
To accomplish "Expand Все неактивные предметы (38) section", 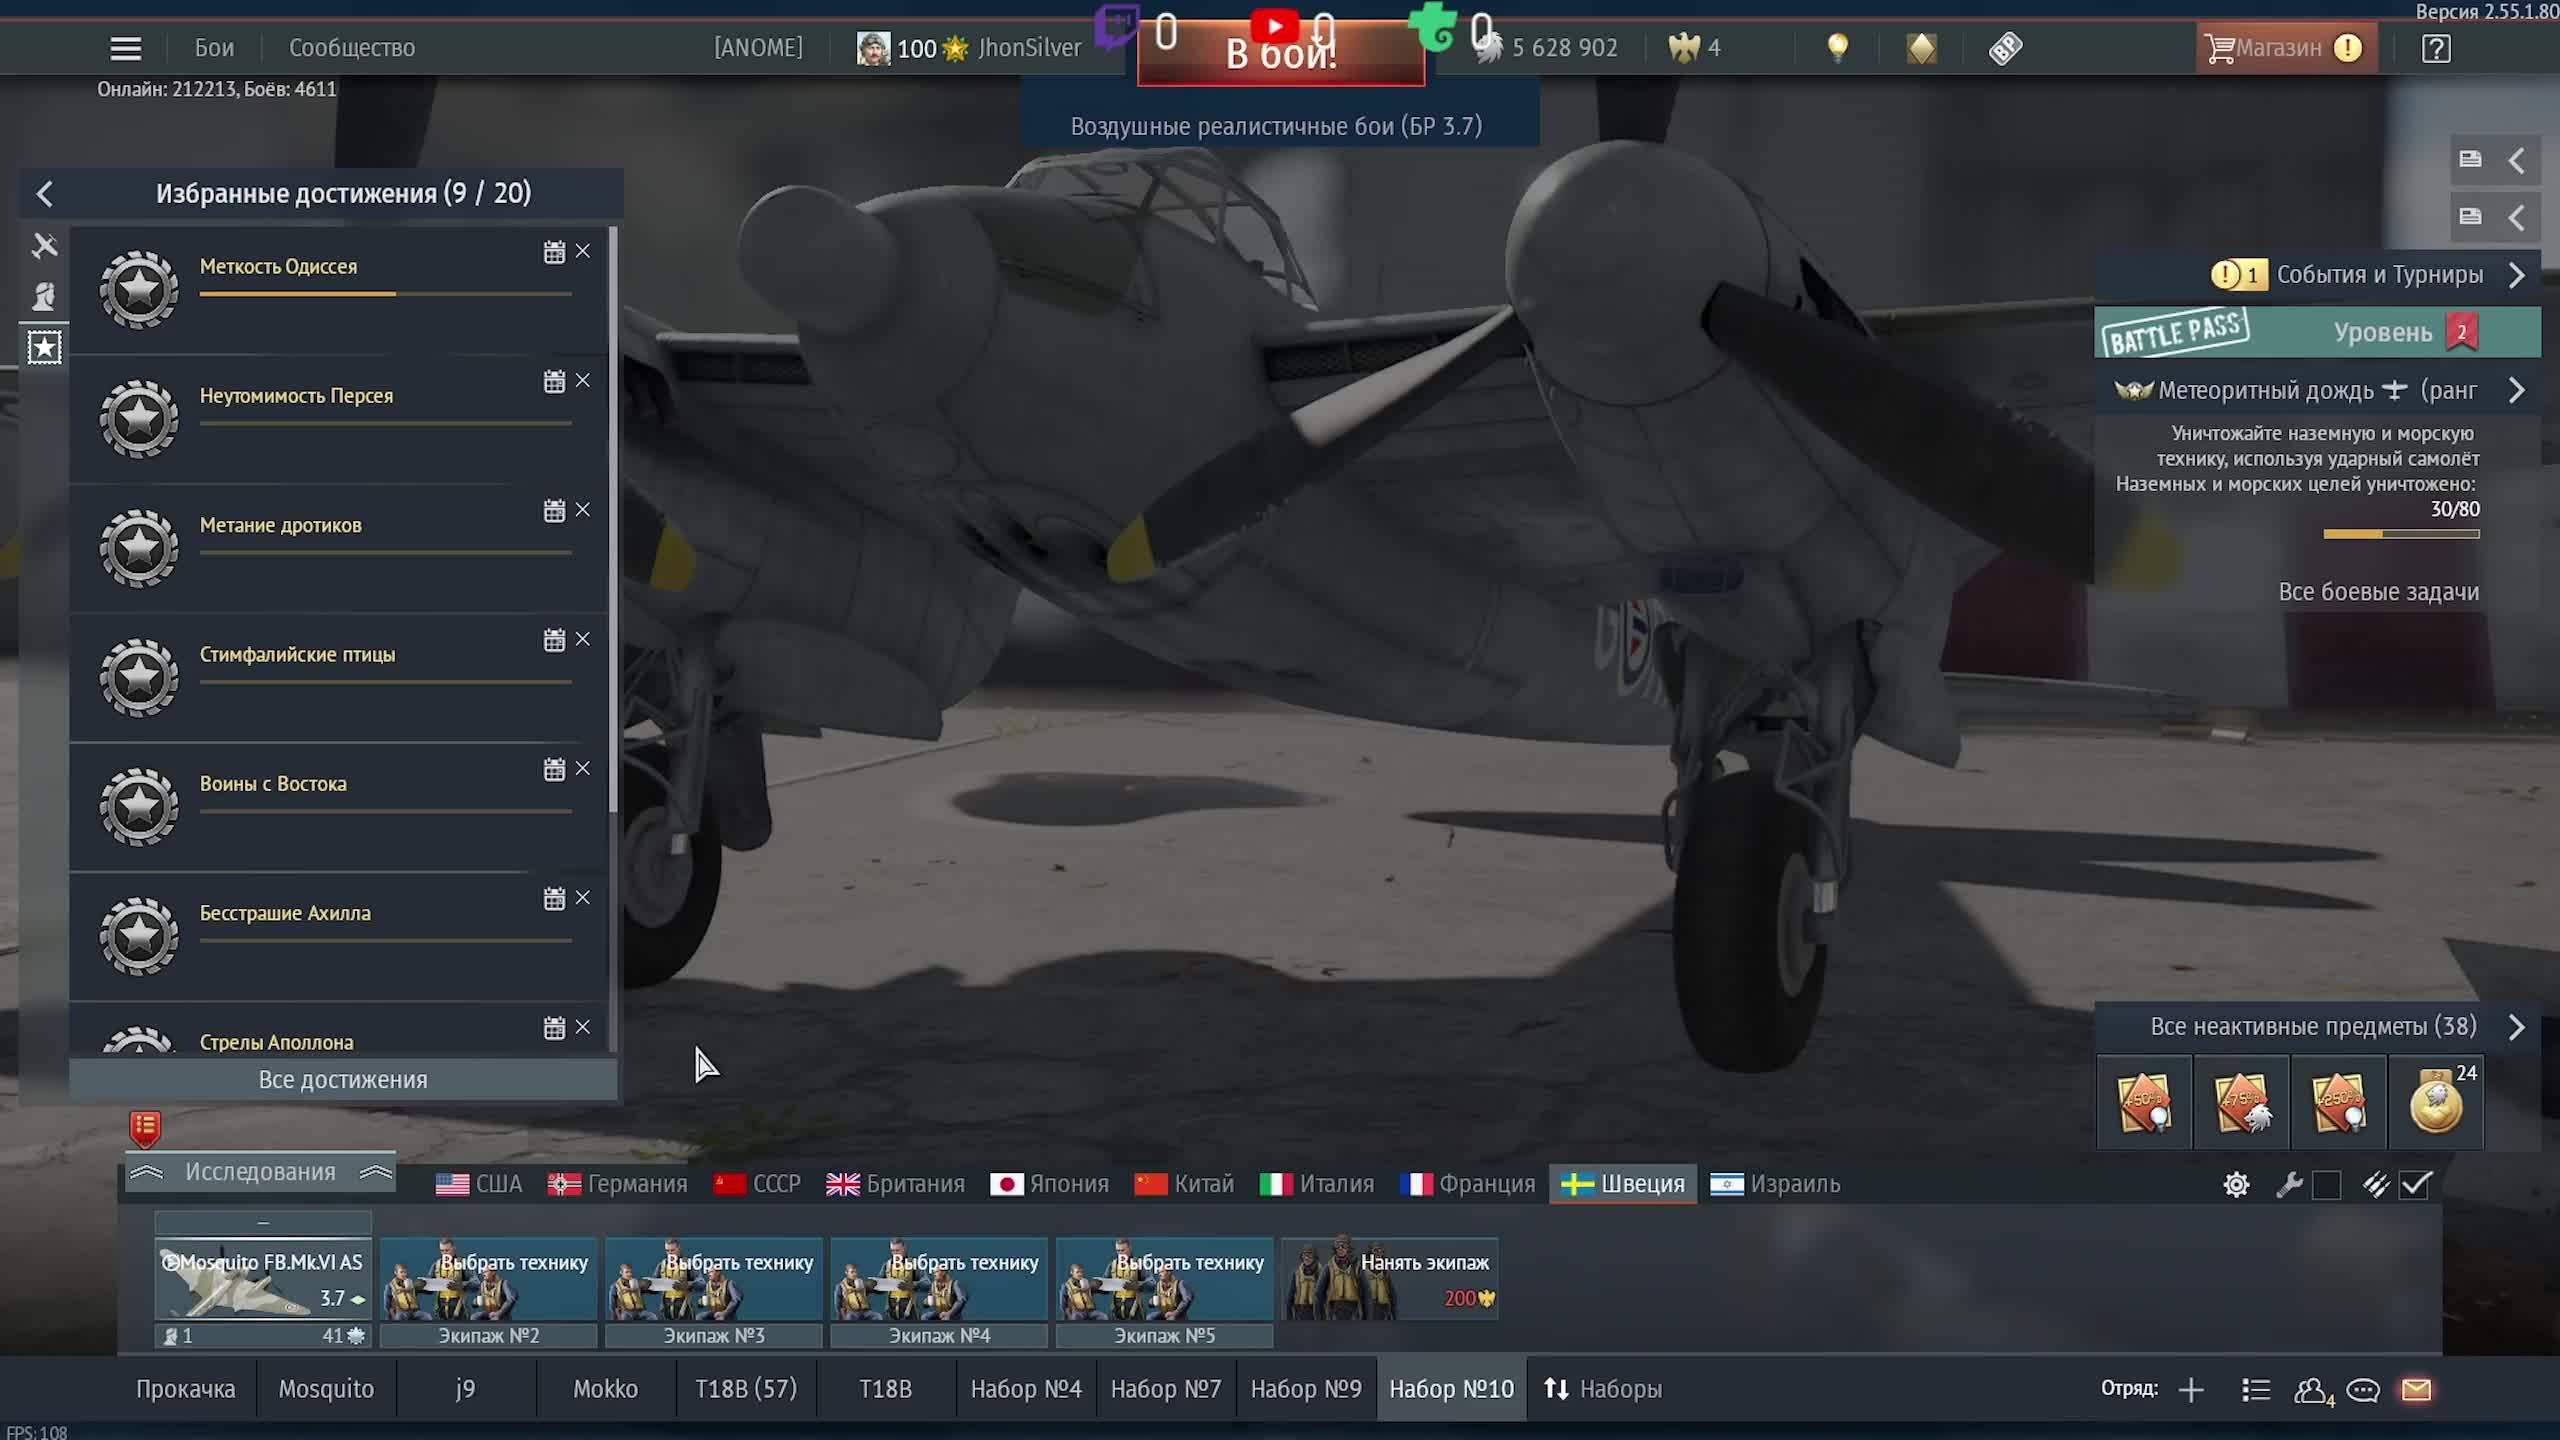I will pos(2518,1027).
